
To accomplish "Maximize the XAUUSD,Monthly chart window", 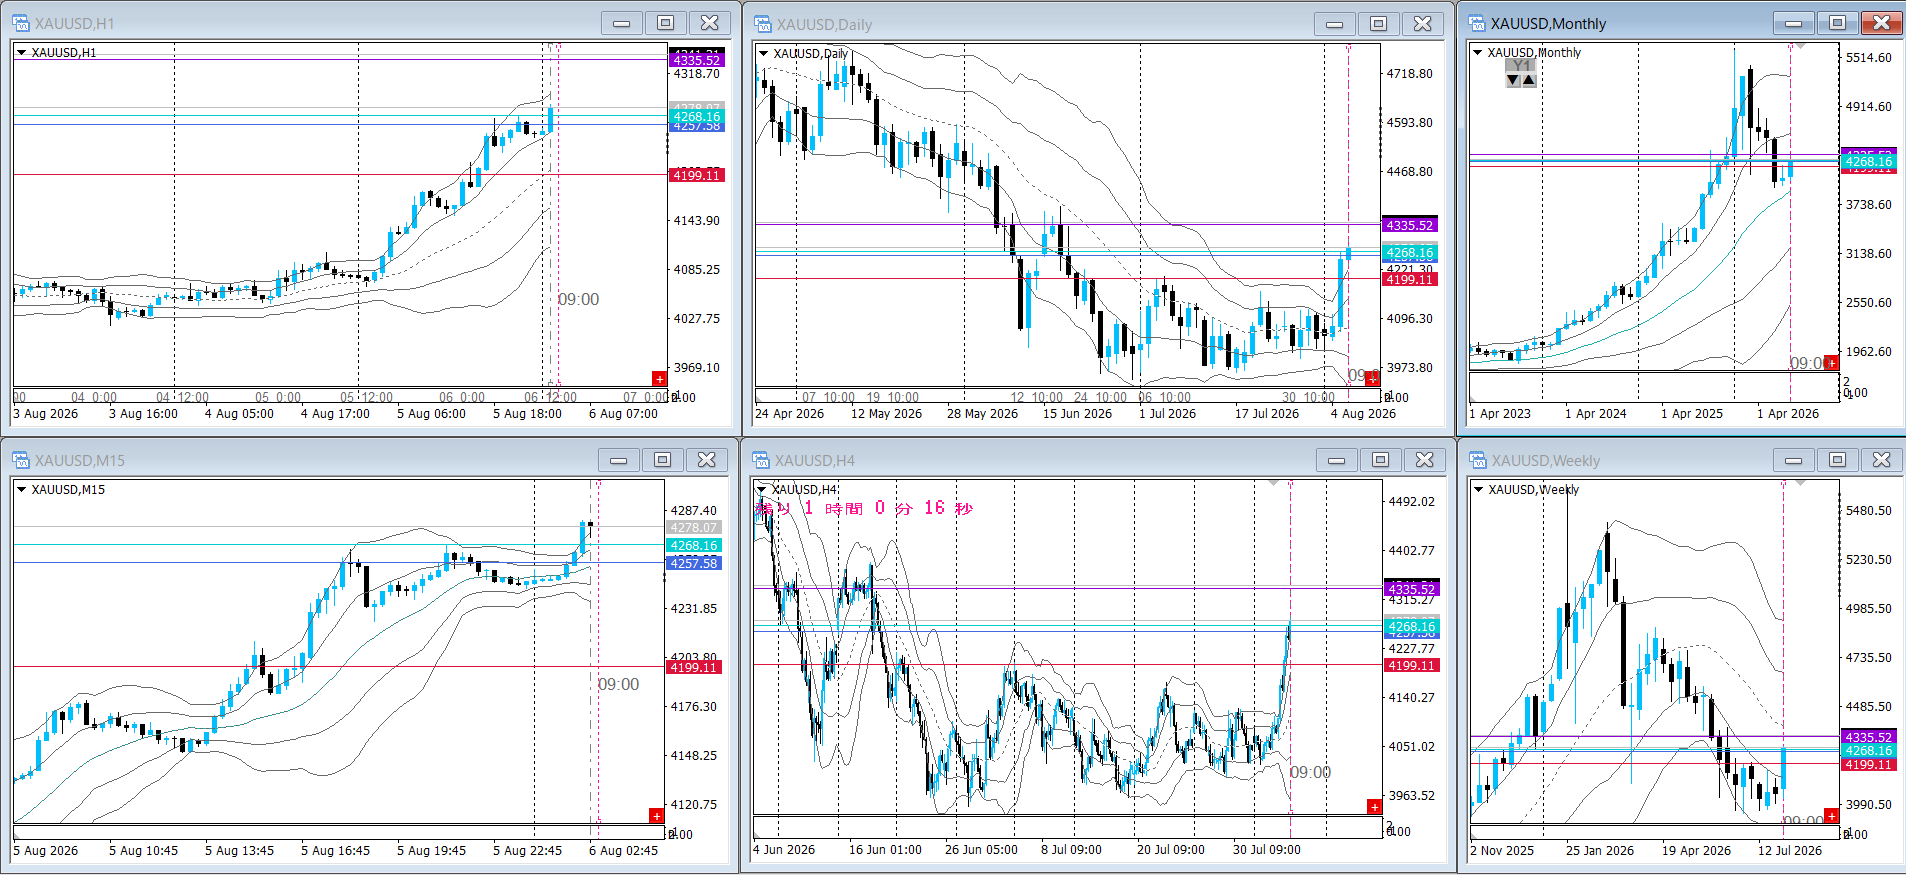I will [1838, 23].
